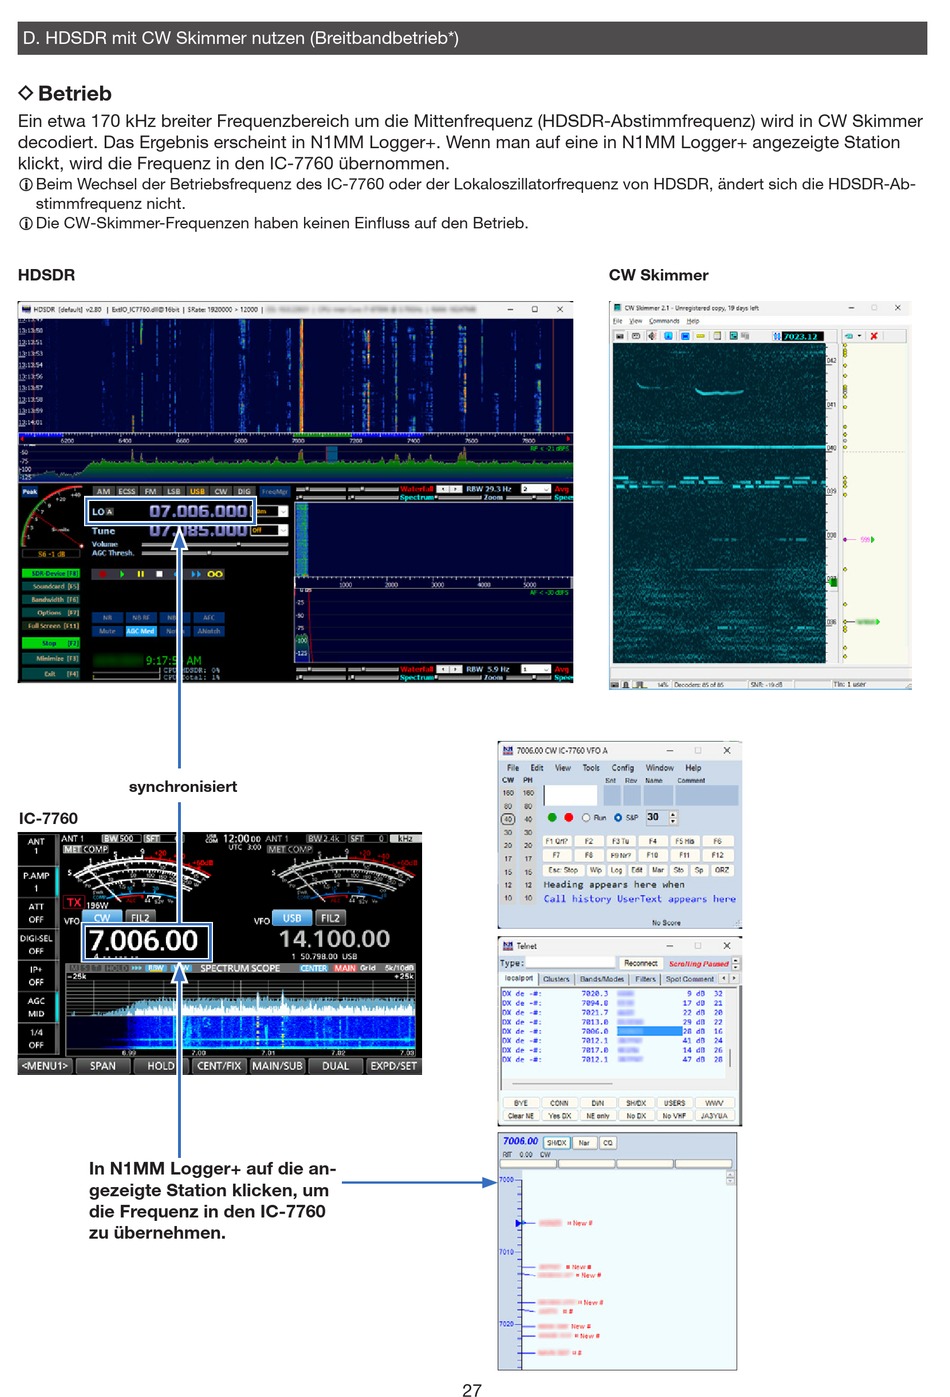Click the red X icon in CW Skimmer toolbar

pyautogui.click(x=874, y=336)
